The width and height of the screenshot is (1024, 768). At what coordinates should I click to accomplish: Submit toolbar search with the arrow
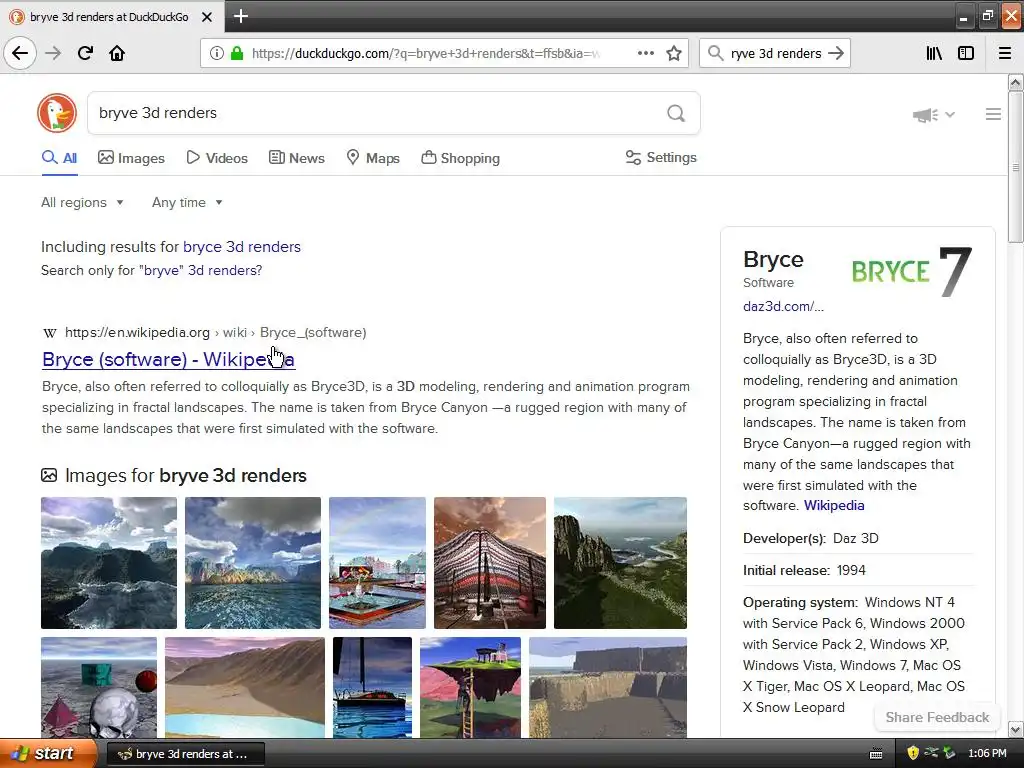coord(836,53)
